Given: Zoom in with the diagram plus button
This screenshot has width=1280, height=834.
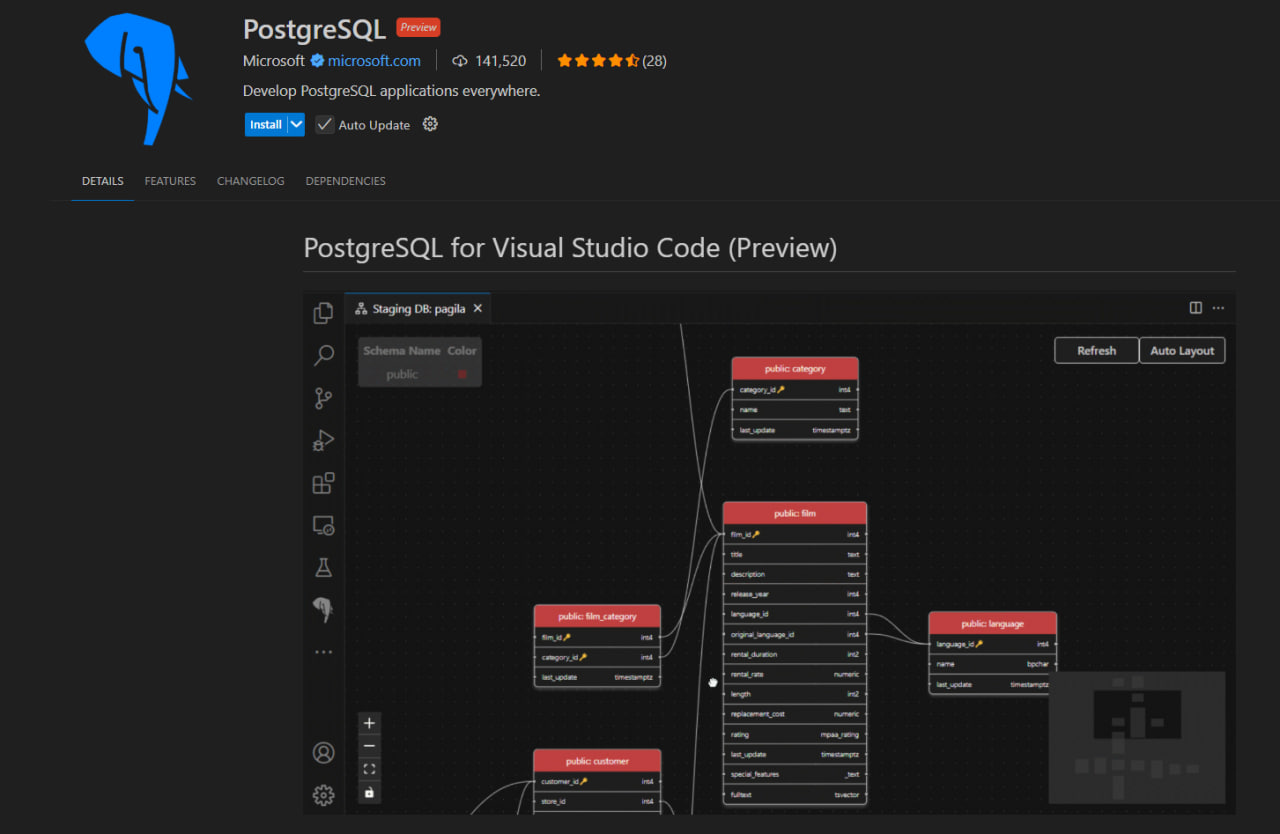Looking at the screenshot, I should (369, 723).
